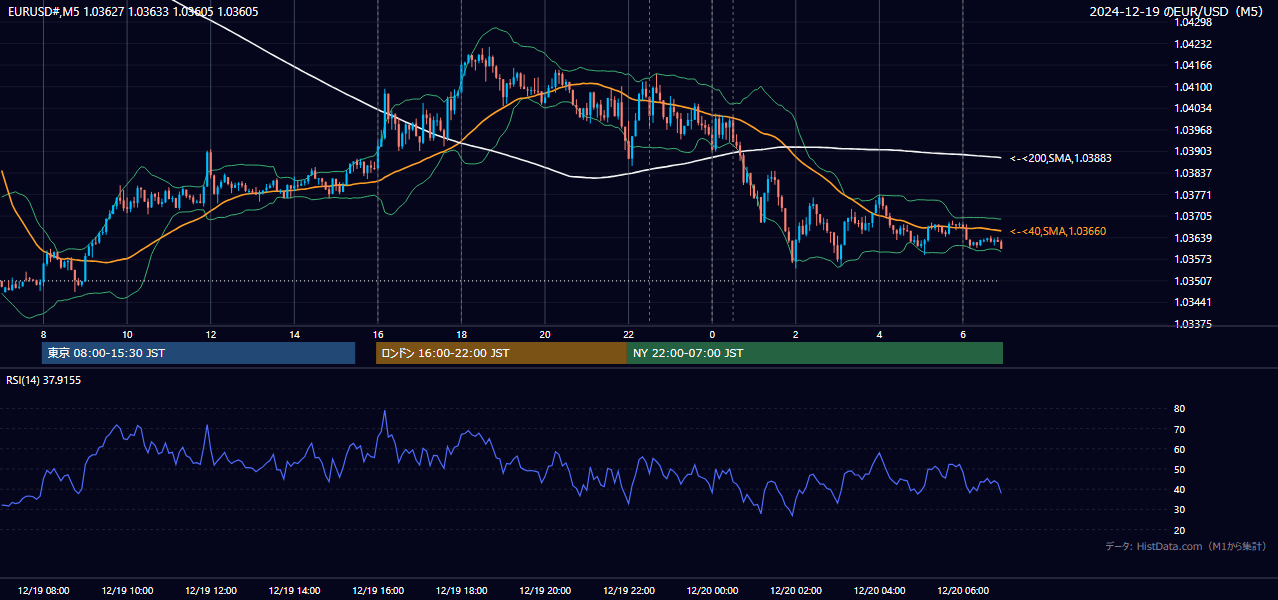Click the 12/20 02:00 date label
This screenshot has height=600, width=1278.
(x=796, y=591)
